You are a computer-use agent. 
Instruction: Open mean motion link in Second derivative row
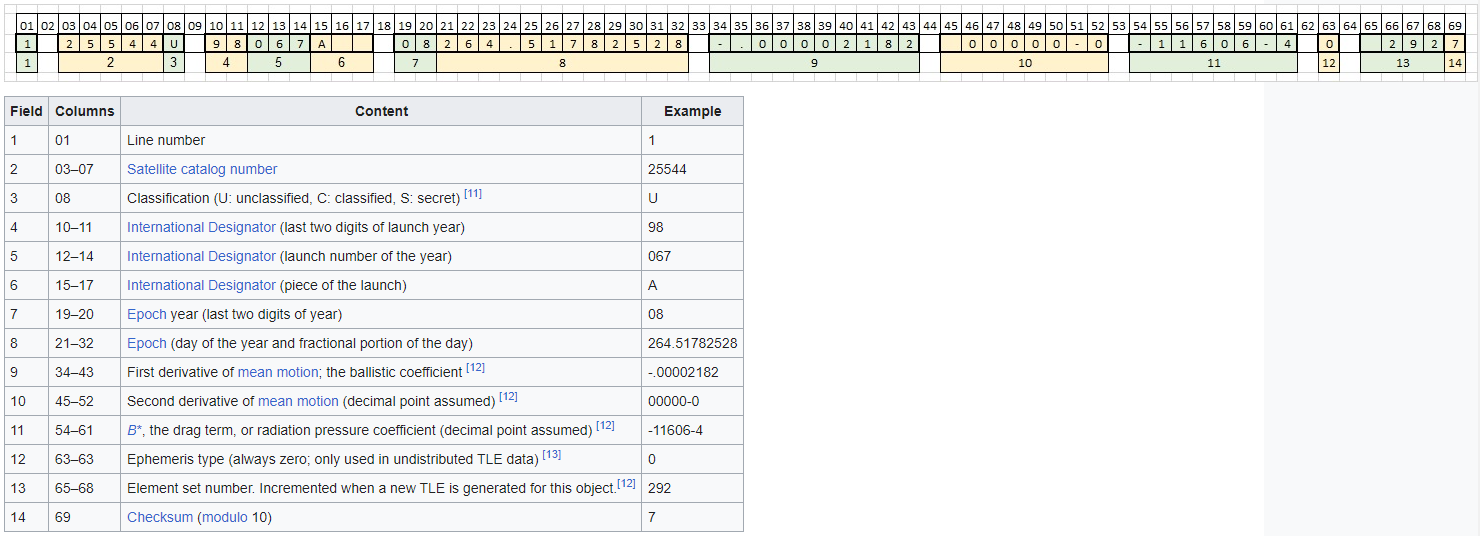(x=298, y=401)
